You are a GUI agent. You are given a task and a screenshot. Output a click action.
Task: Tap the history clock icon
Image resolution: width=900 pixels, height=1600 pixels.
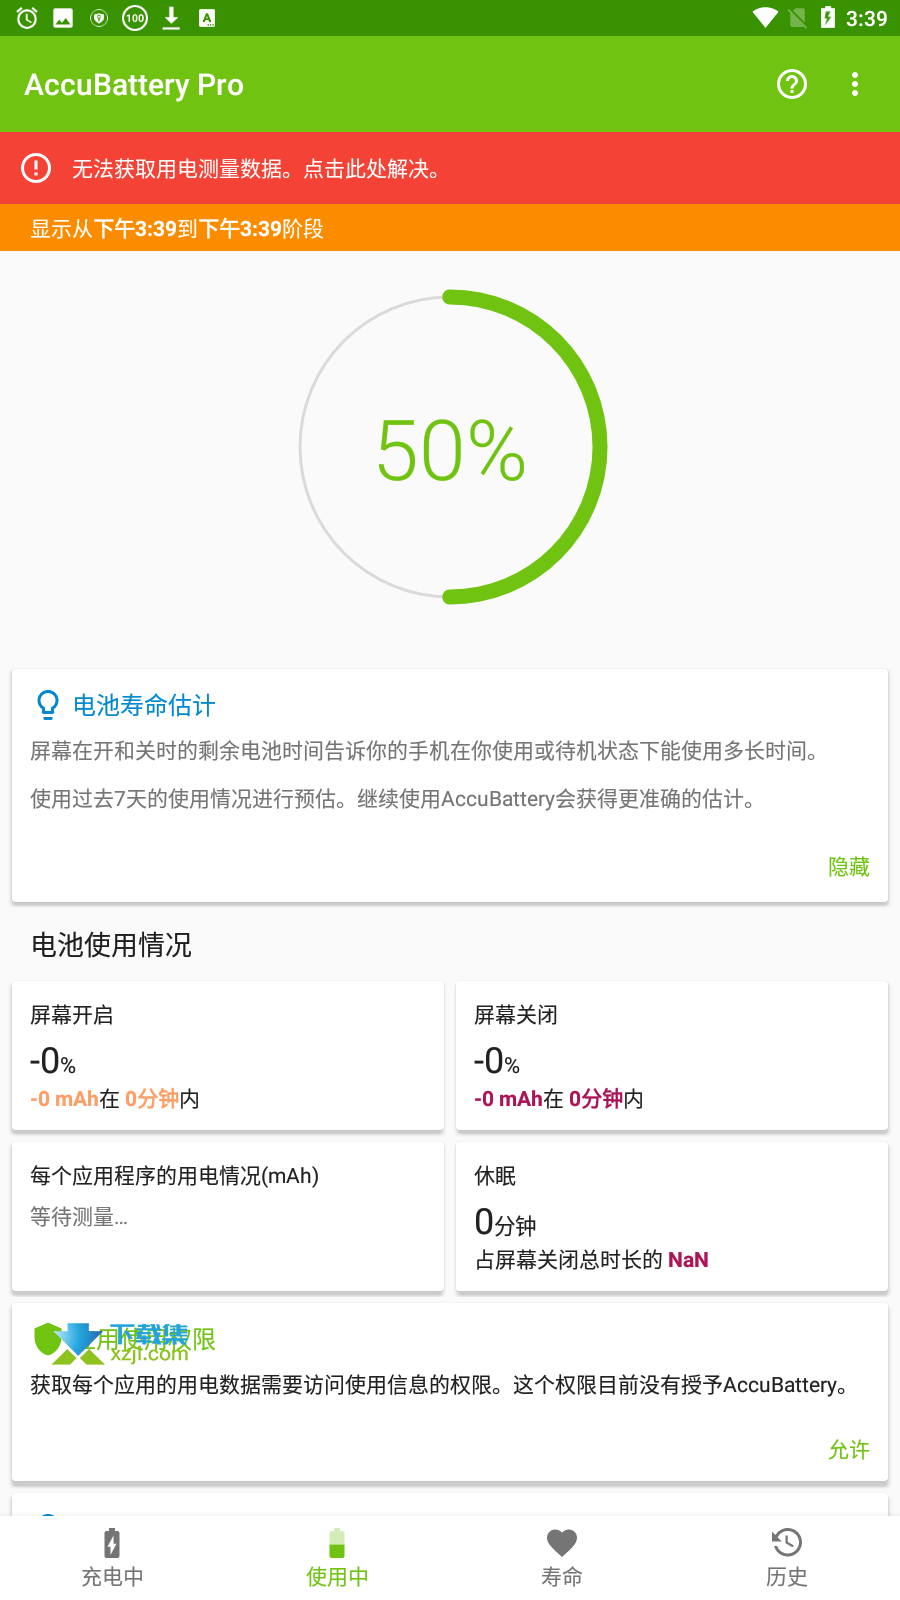point(787,1543)
